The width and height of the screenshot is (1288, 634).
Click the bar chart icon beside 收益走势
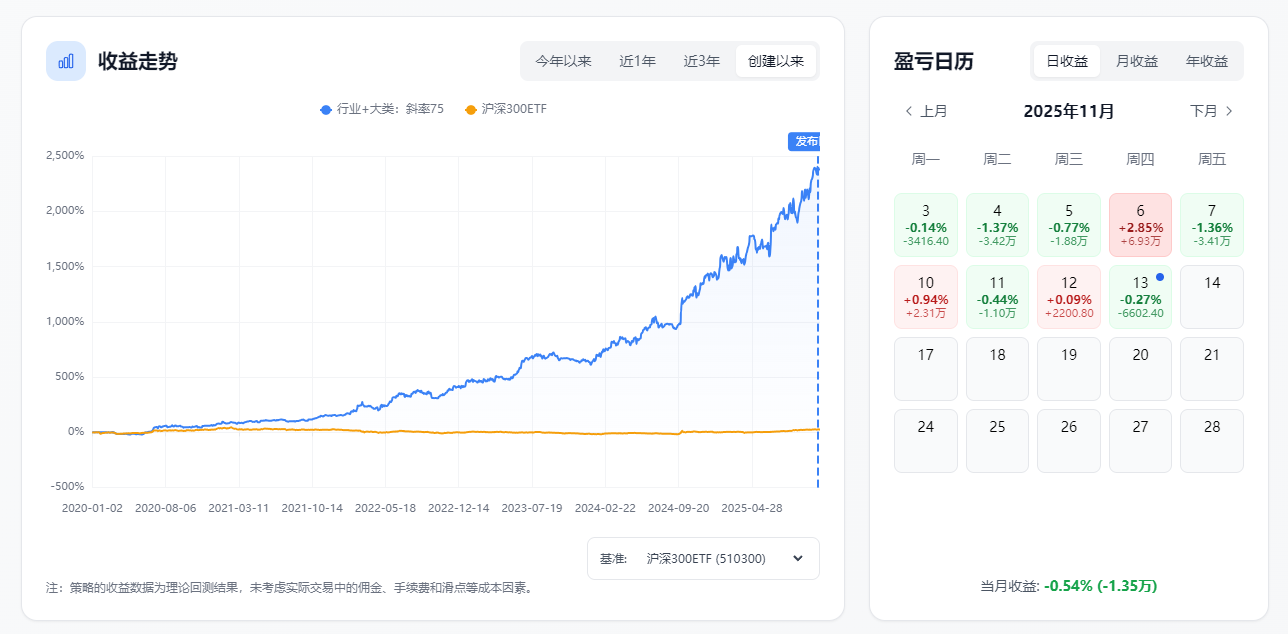[x=66, y=61]
